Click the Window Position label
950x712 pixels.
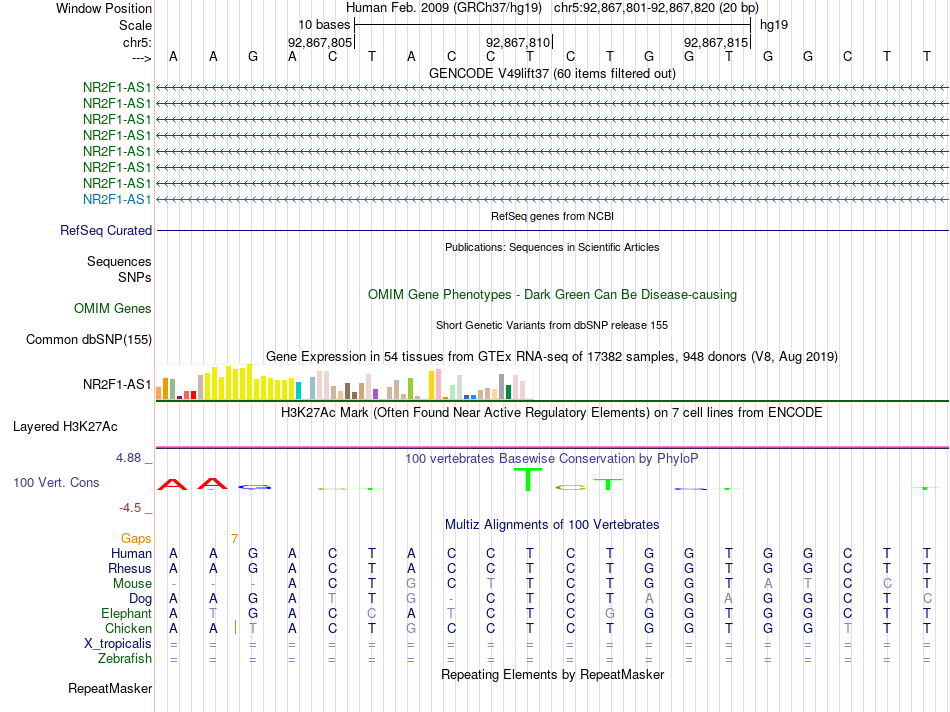(x=104, y=8)
